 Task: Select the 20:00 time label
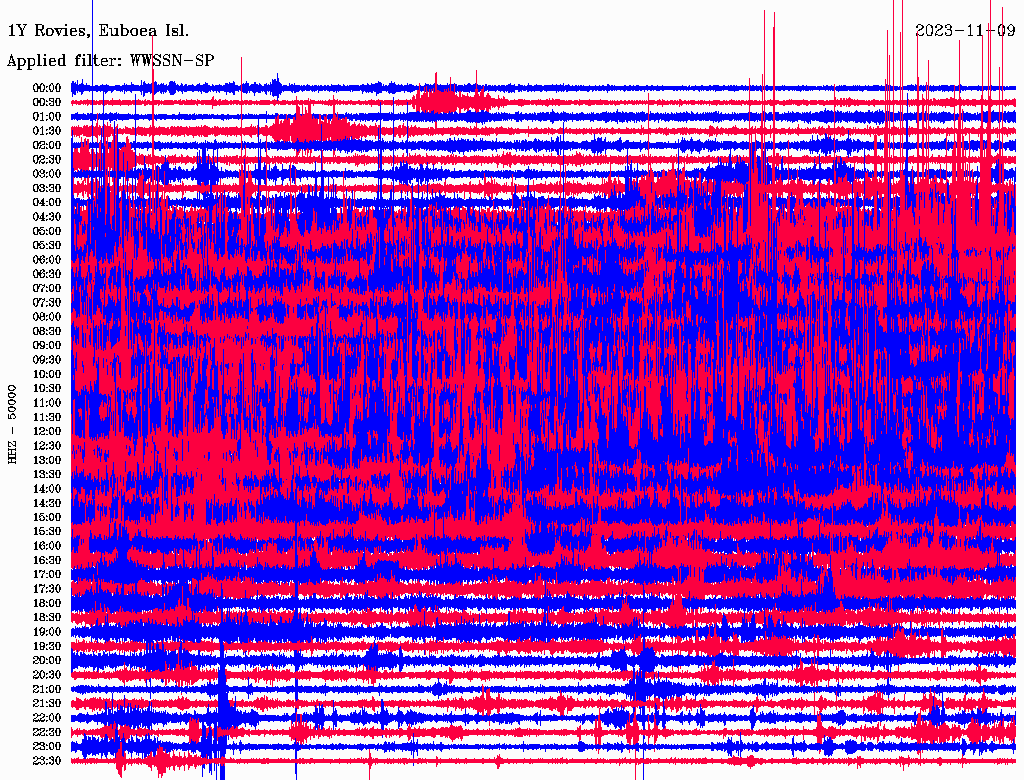click(x=47, y=660)
